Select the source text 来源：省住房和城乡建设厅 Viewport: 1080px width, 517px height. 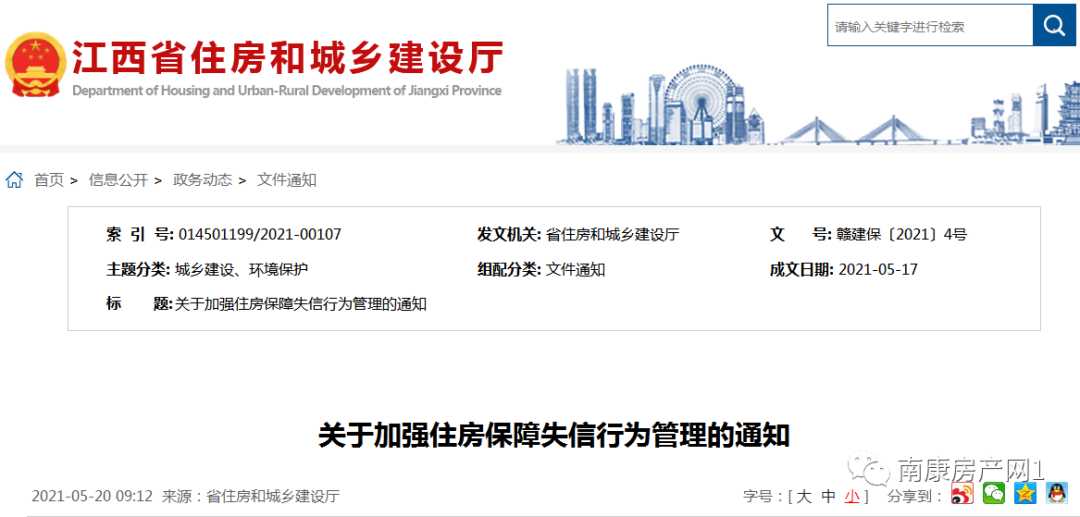250,496
